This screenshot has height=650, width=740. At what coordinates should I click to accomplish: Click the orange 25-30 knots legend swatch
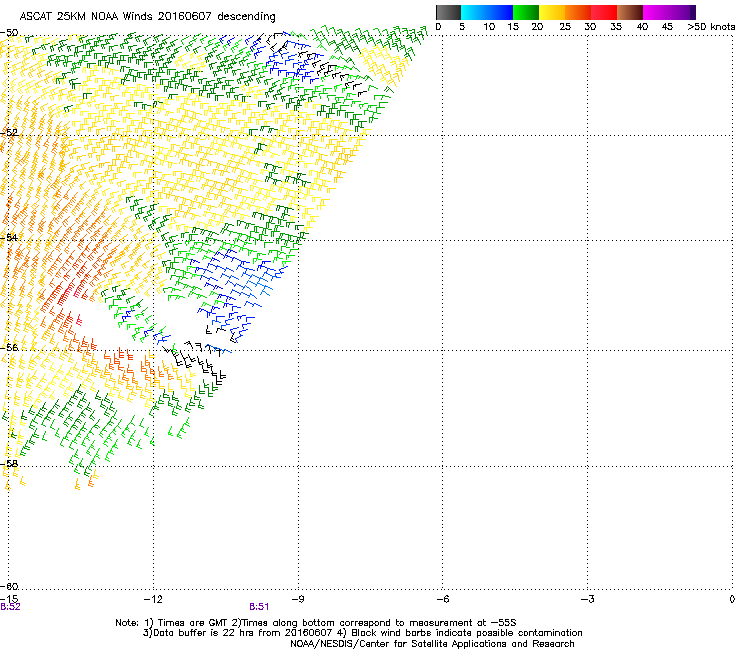(x=578, y=12)
